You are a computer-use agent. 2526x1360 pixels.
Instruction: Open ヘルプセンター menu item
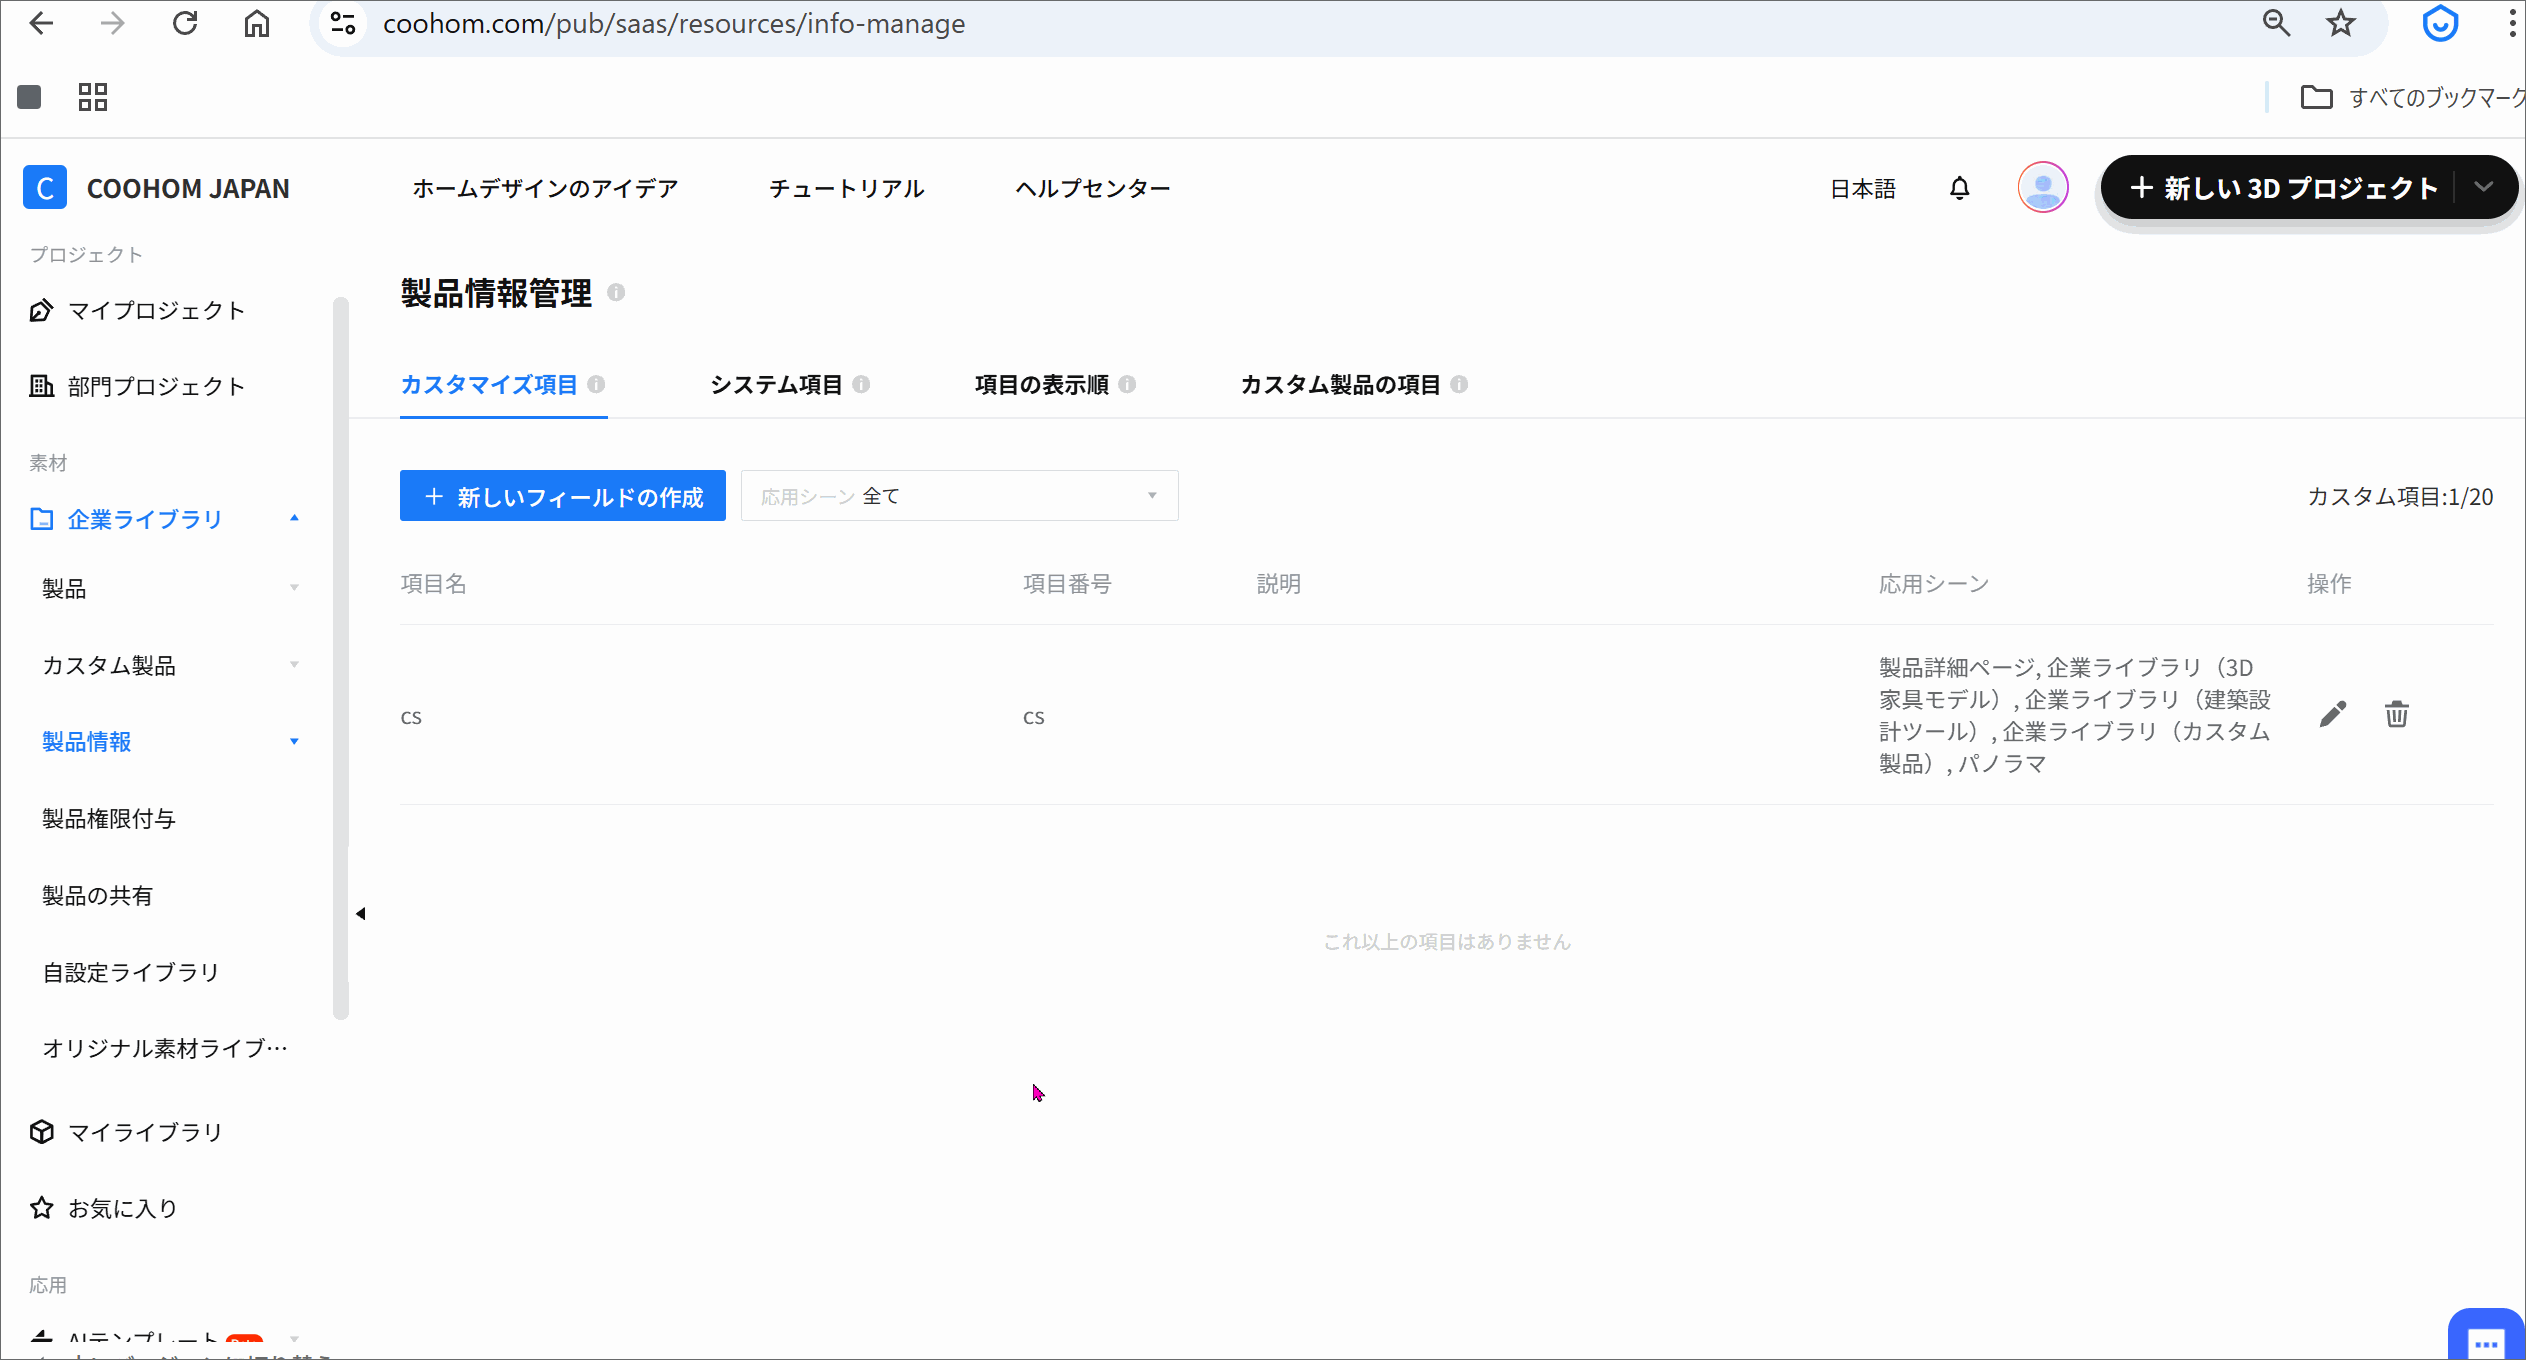tap(1092, 188)
